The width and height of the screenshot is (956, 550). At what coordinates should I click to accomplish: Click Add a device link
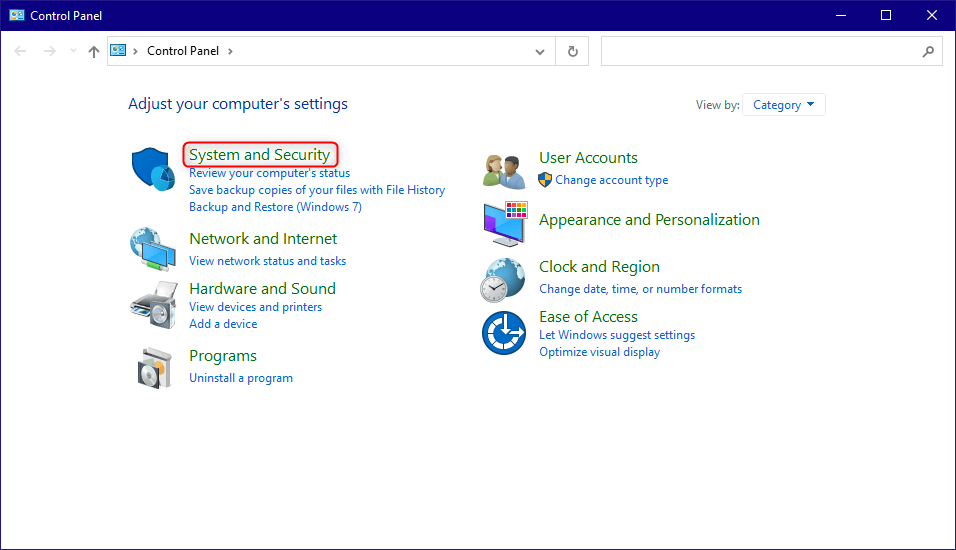click(223, 324)
